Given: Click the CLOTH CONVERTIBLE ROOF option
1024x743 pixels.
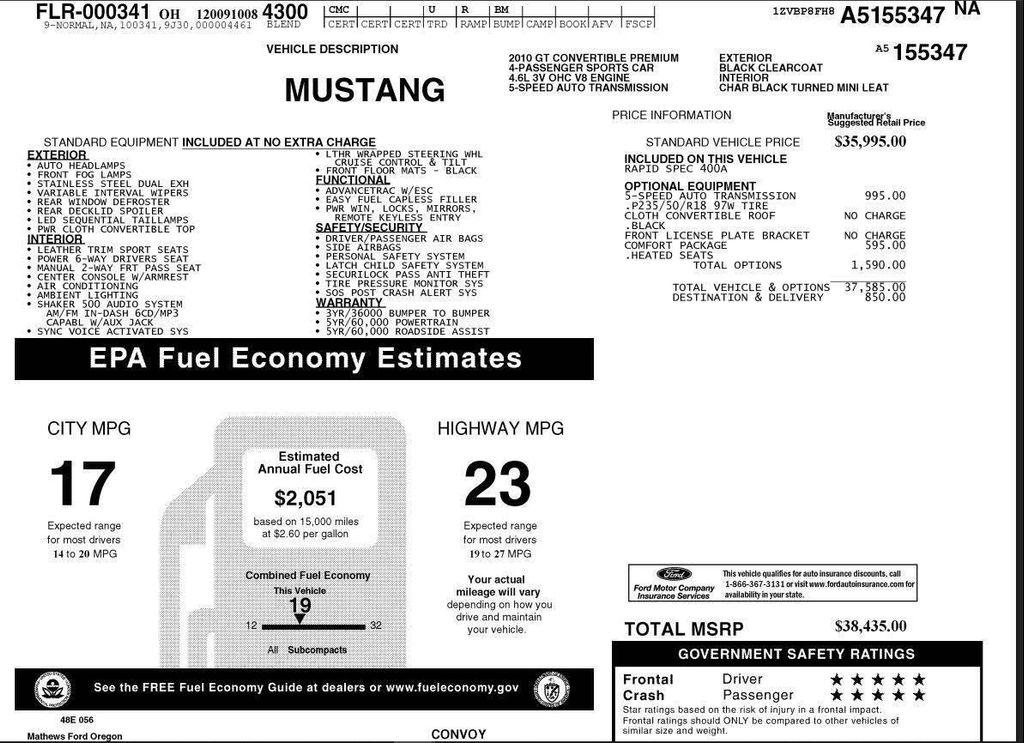Looking at the screenshot, I should 700,215.
